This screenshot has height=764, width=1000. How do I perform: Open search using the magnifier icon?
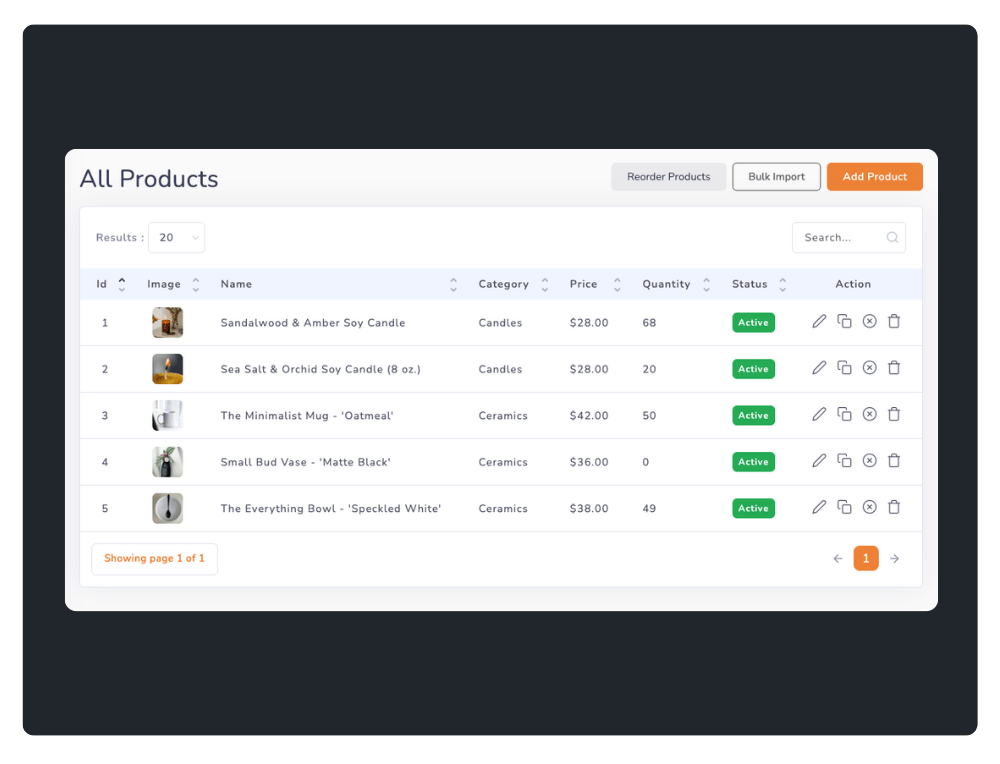[x=891, y=237]
